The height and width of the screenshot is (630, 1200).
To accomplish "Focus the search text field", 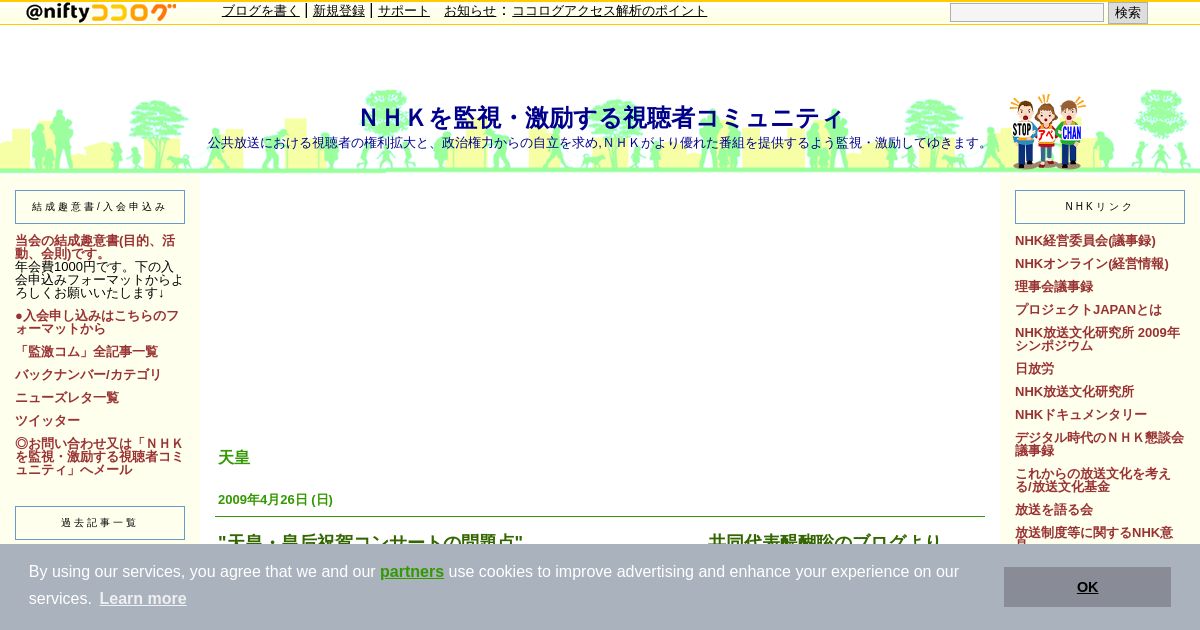I will 1026,13.
